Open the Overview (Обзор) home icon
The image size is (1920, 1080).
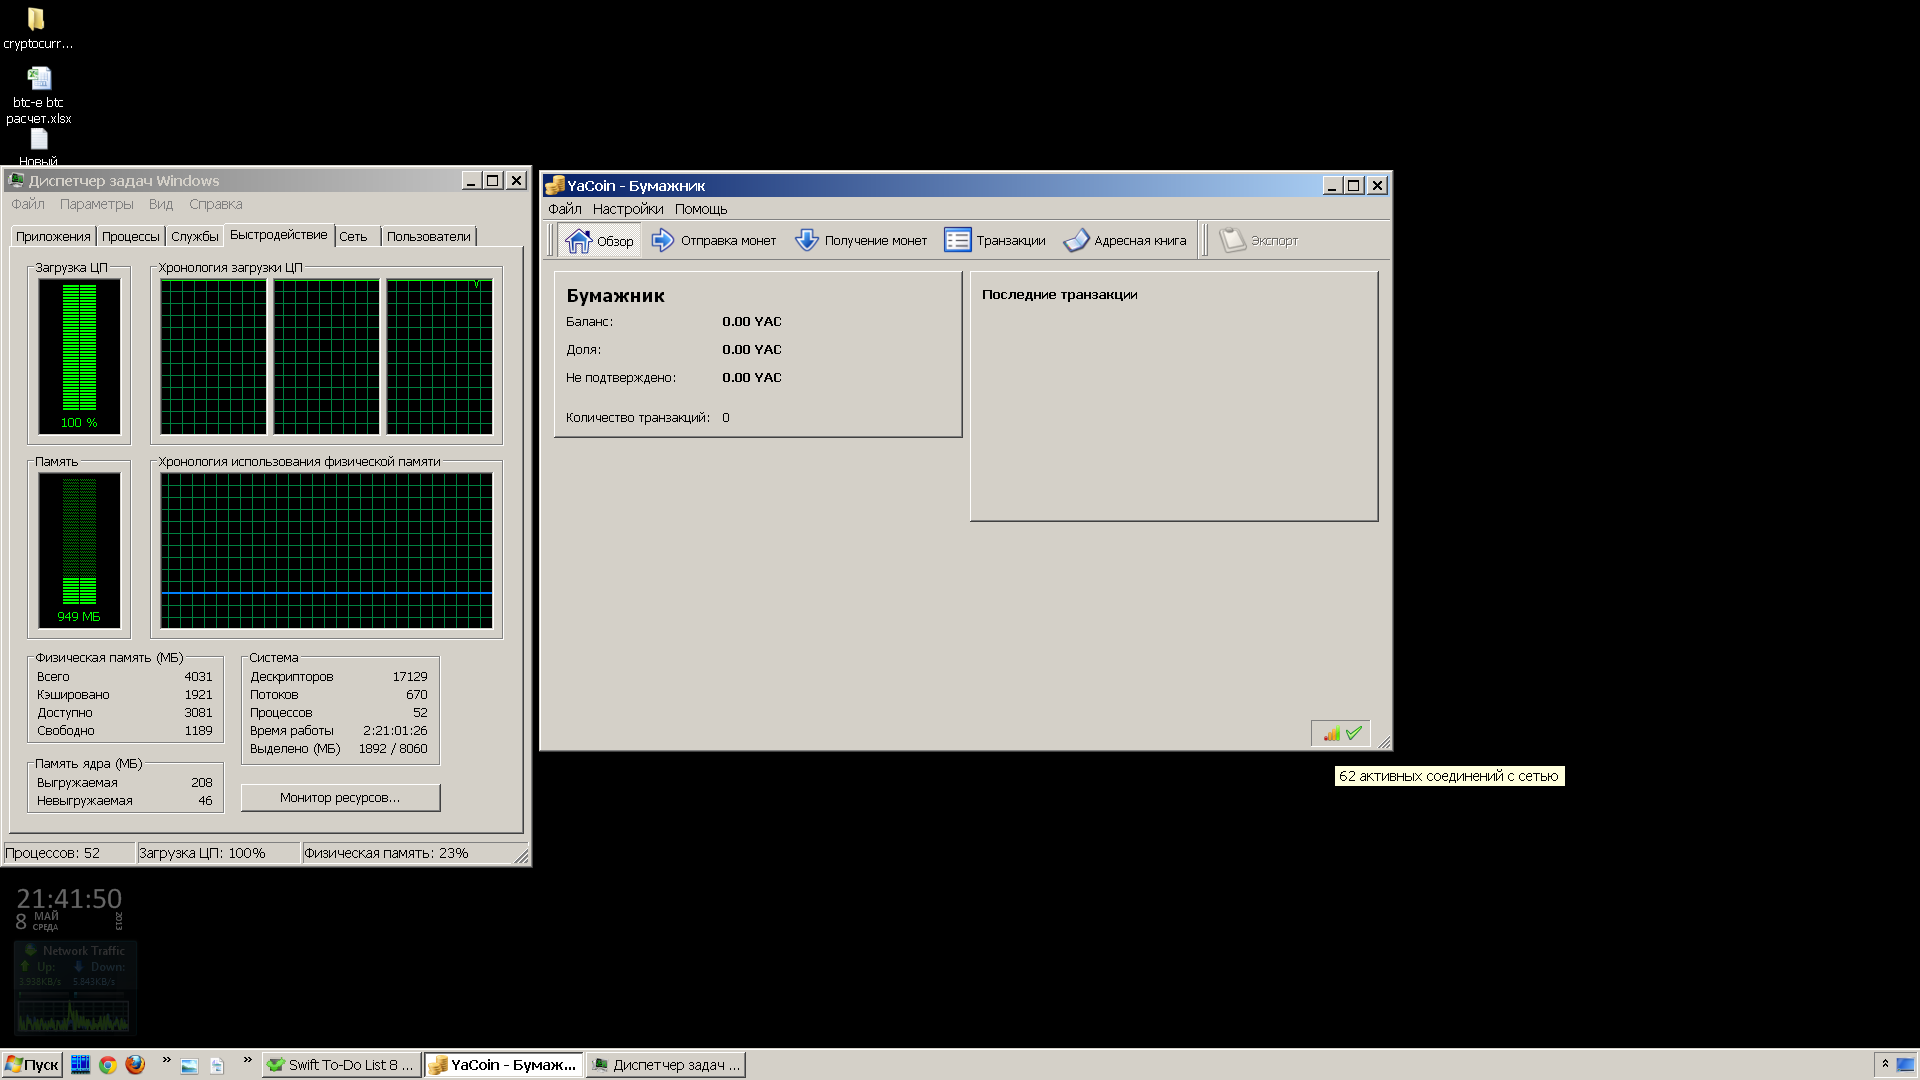tap(578, 241)
